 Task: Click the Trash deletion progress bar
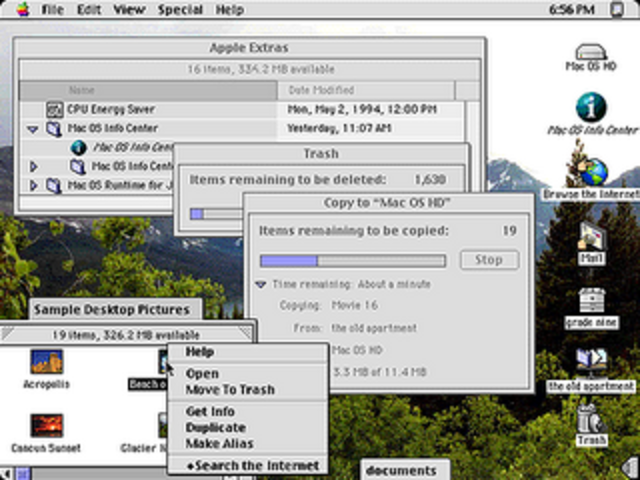[x=216, y=214]
